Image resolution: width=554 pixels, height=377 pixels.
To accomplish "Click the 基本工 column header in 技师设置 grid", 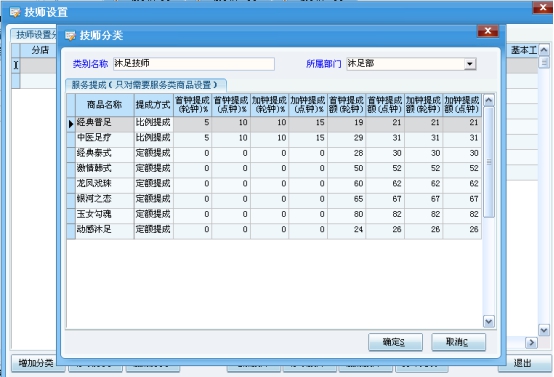I will pyautogui.click(x=523, y=50).
